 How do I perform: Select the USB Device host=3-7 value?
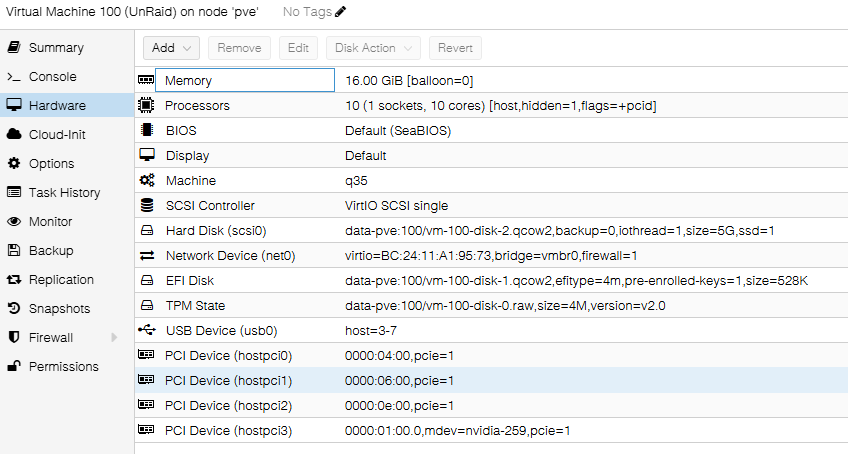point(371,331)
